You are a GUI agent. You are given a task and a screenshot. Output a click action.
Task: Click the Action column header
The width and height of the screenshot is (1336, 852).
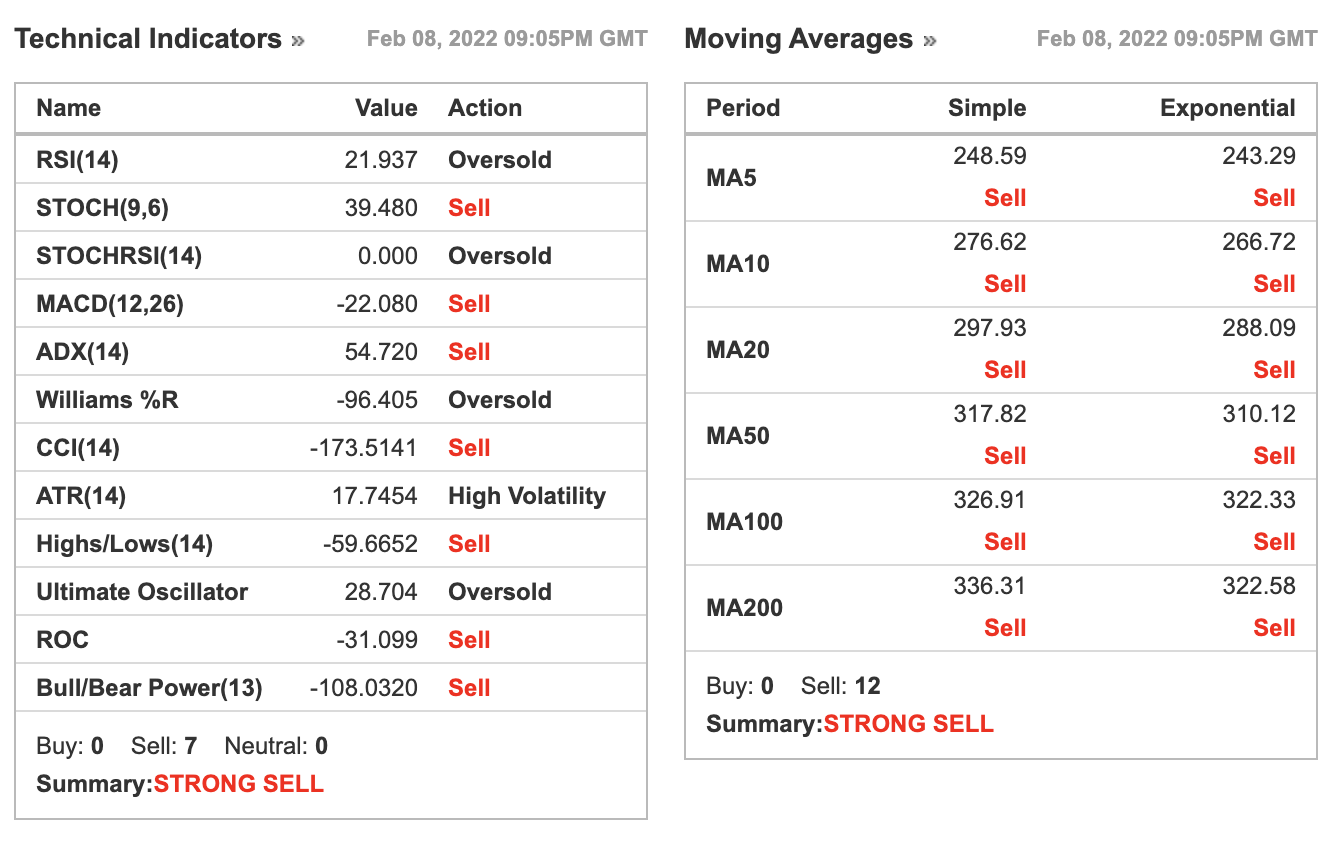(x=485, y=108)
